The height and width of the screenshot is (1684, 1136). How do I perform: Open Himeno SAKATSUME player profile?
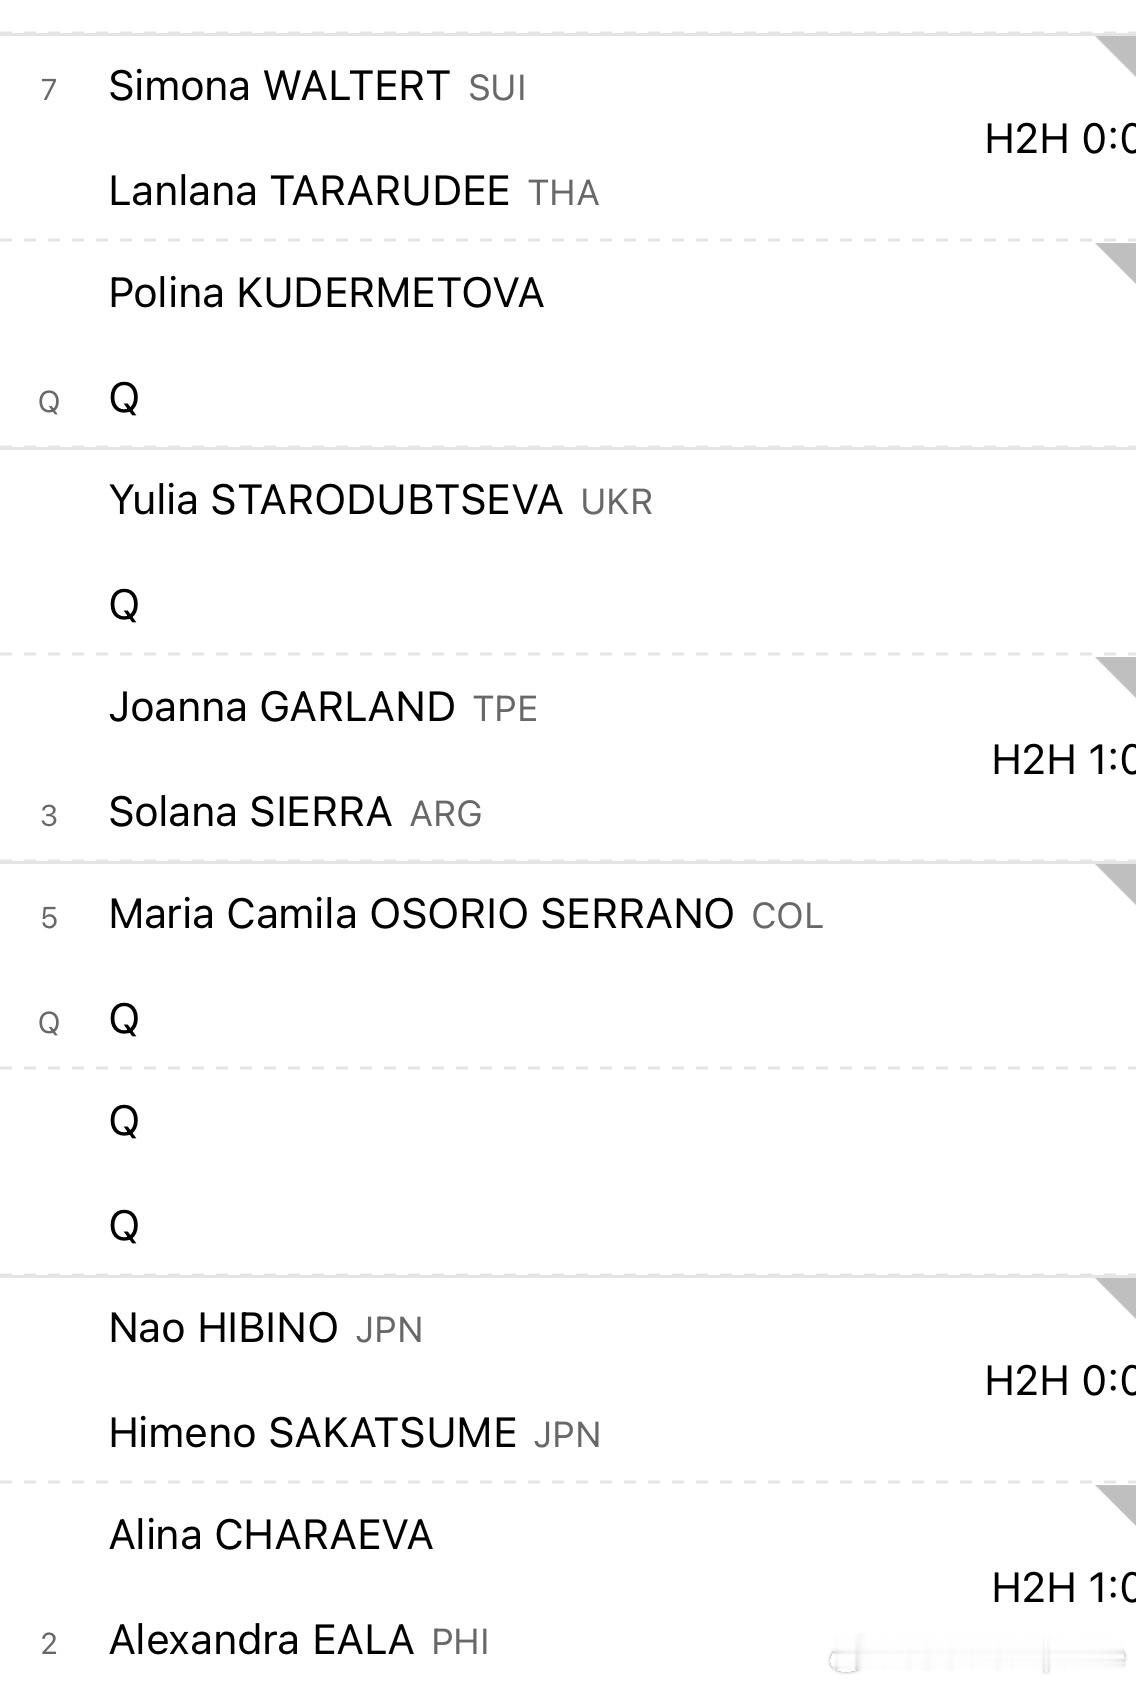tap(313, 1433)
